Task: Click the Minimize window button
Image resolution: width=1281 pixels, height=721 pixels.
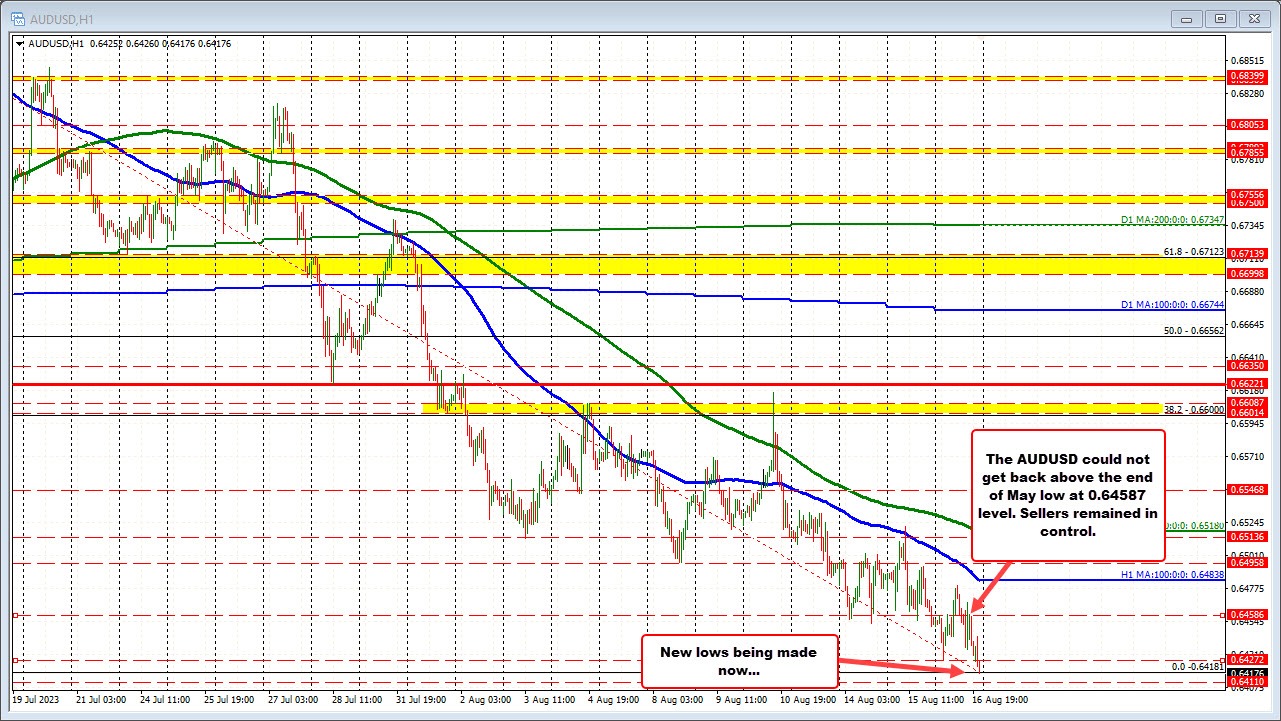Action: tap(1185, 18)
